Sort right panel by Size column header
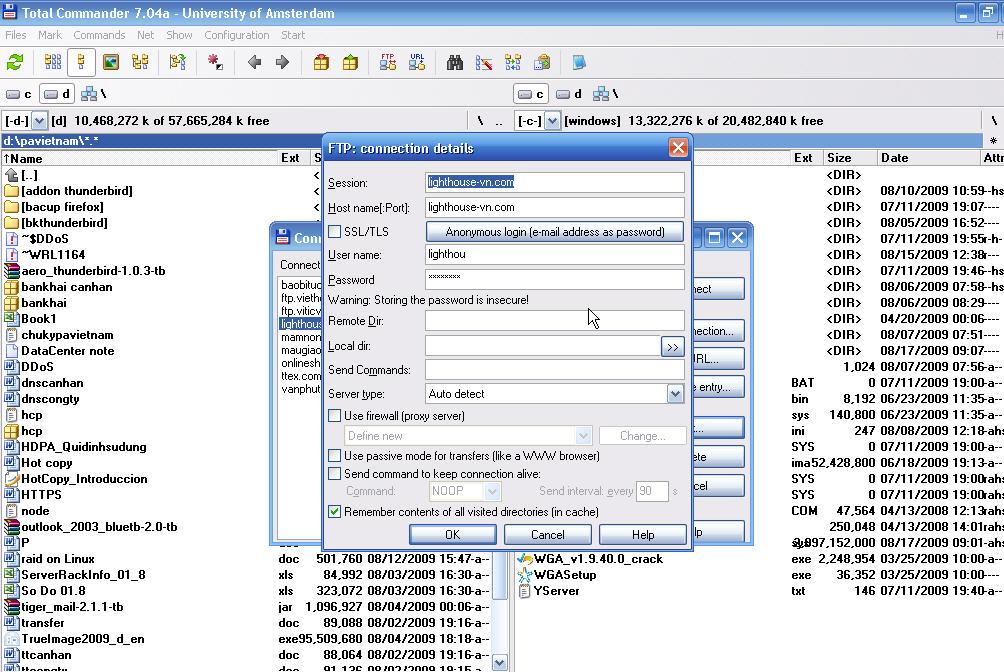The height and width of the screenshot is (672, 1004). point(848,158)
